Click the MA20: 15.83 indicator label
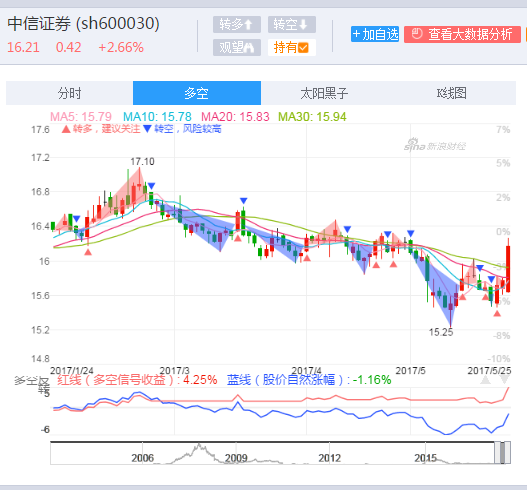Screen dimensions: 527x490 tap(235, 117)
